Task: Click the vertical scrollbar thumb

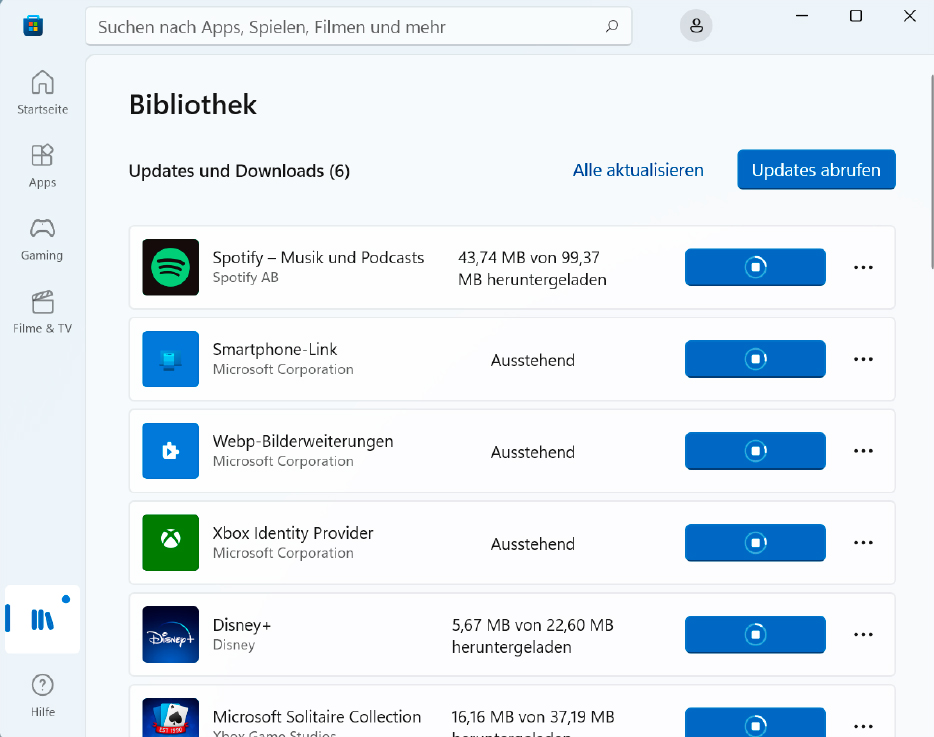Action: [932, 172]
